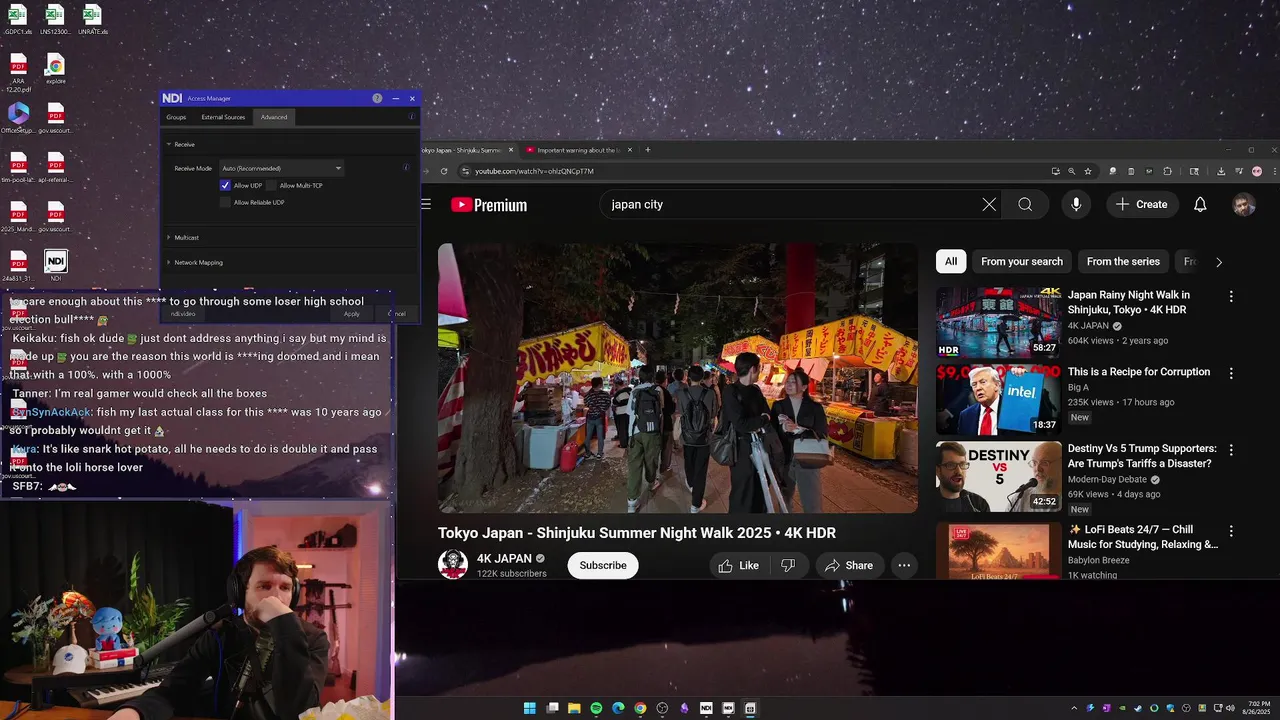Open File Explorer from the taskbar
The width and height of the screenshot is (1280, 720).
[x=574, y=708]
